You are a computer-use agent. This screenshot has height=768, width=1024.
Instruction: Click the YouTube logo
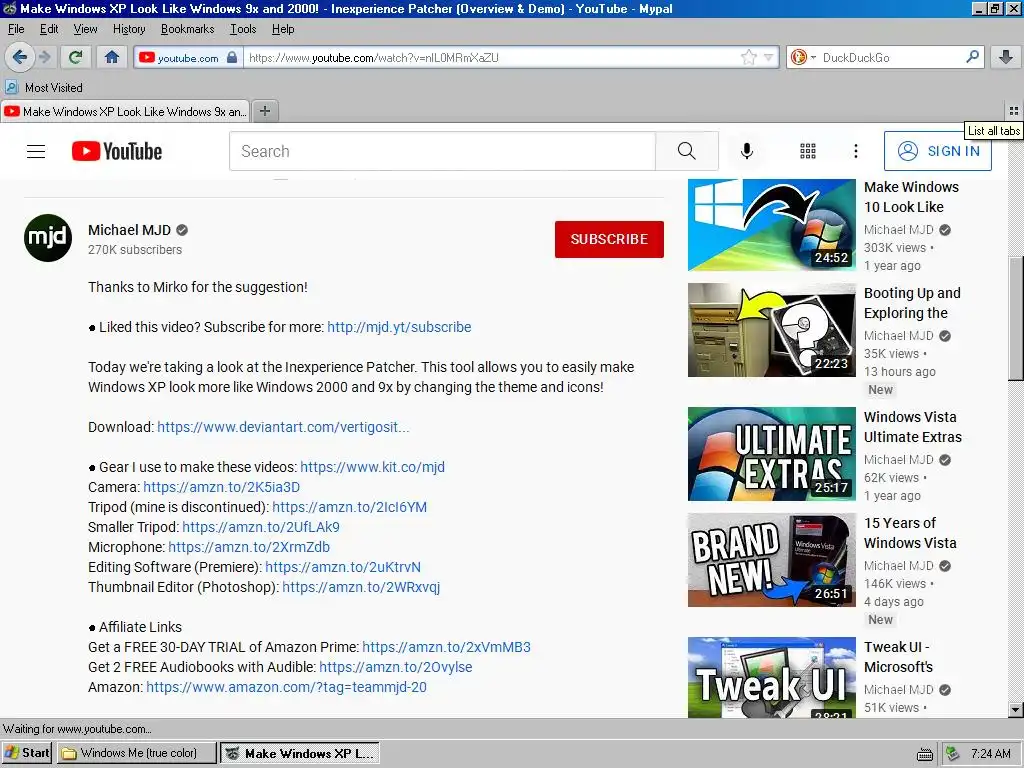tap(117, 152)
